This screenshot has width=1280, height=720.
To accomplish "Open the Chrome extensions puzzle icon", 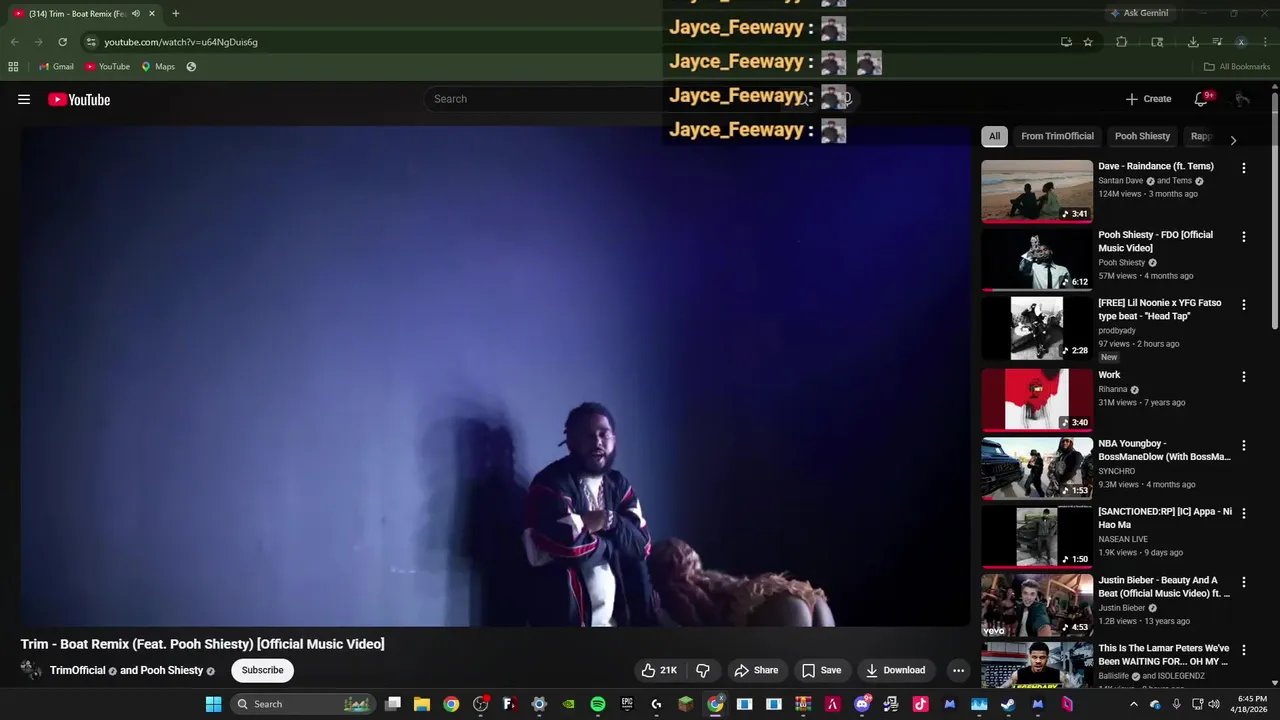I will tap(1121, 42).
